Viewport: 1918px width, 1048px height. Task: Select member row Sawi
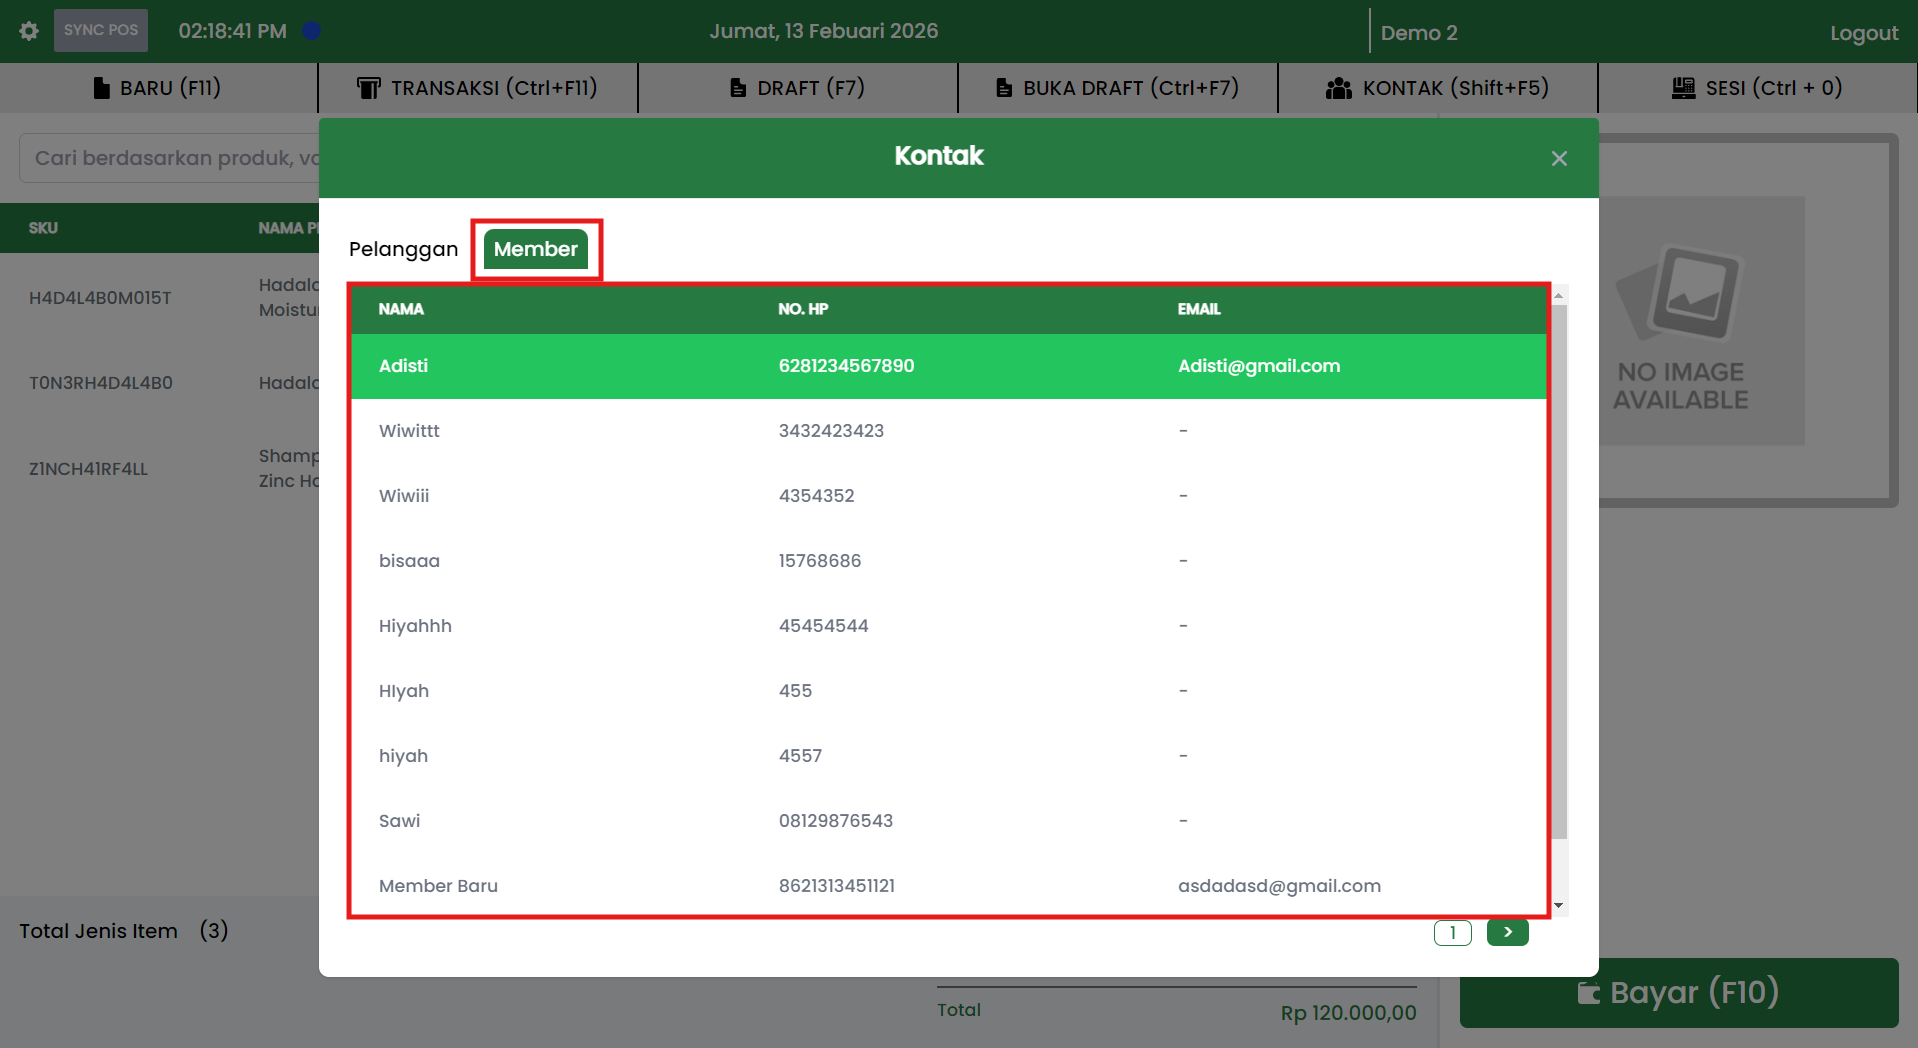tap(947, 821)
